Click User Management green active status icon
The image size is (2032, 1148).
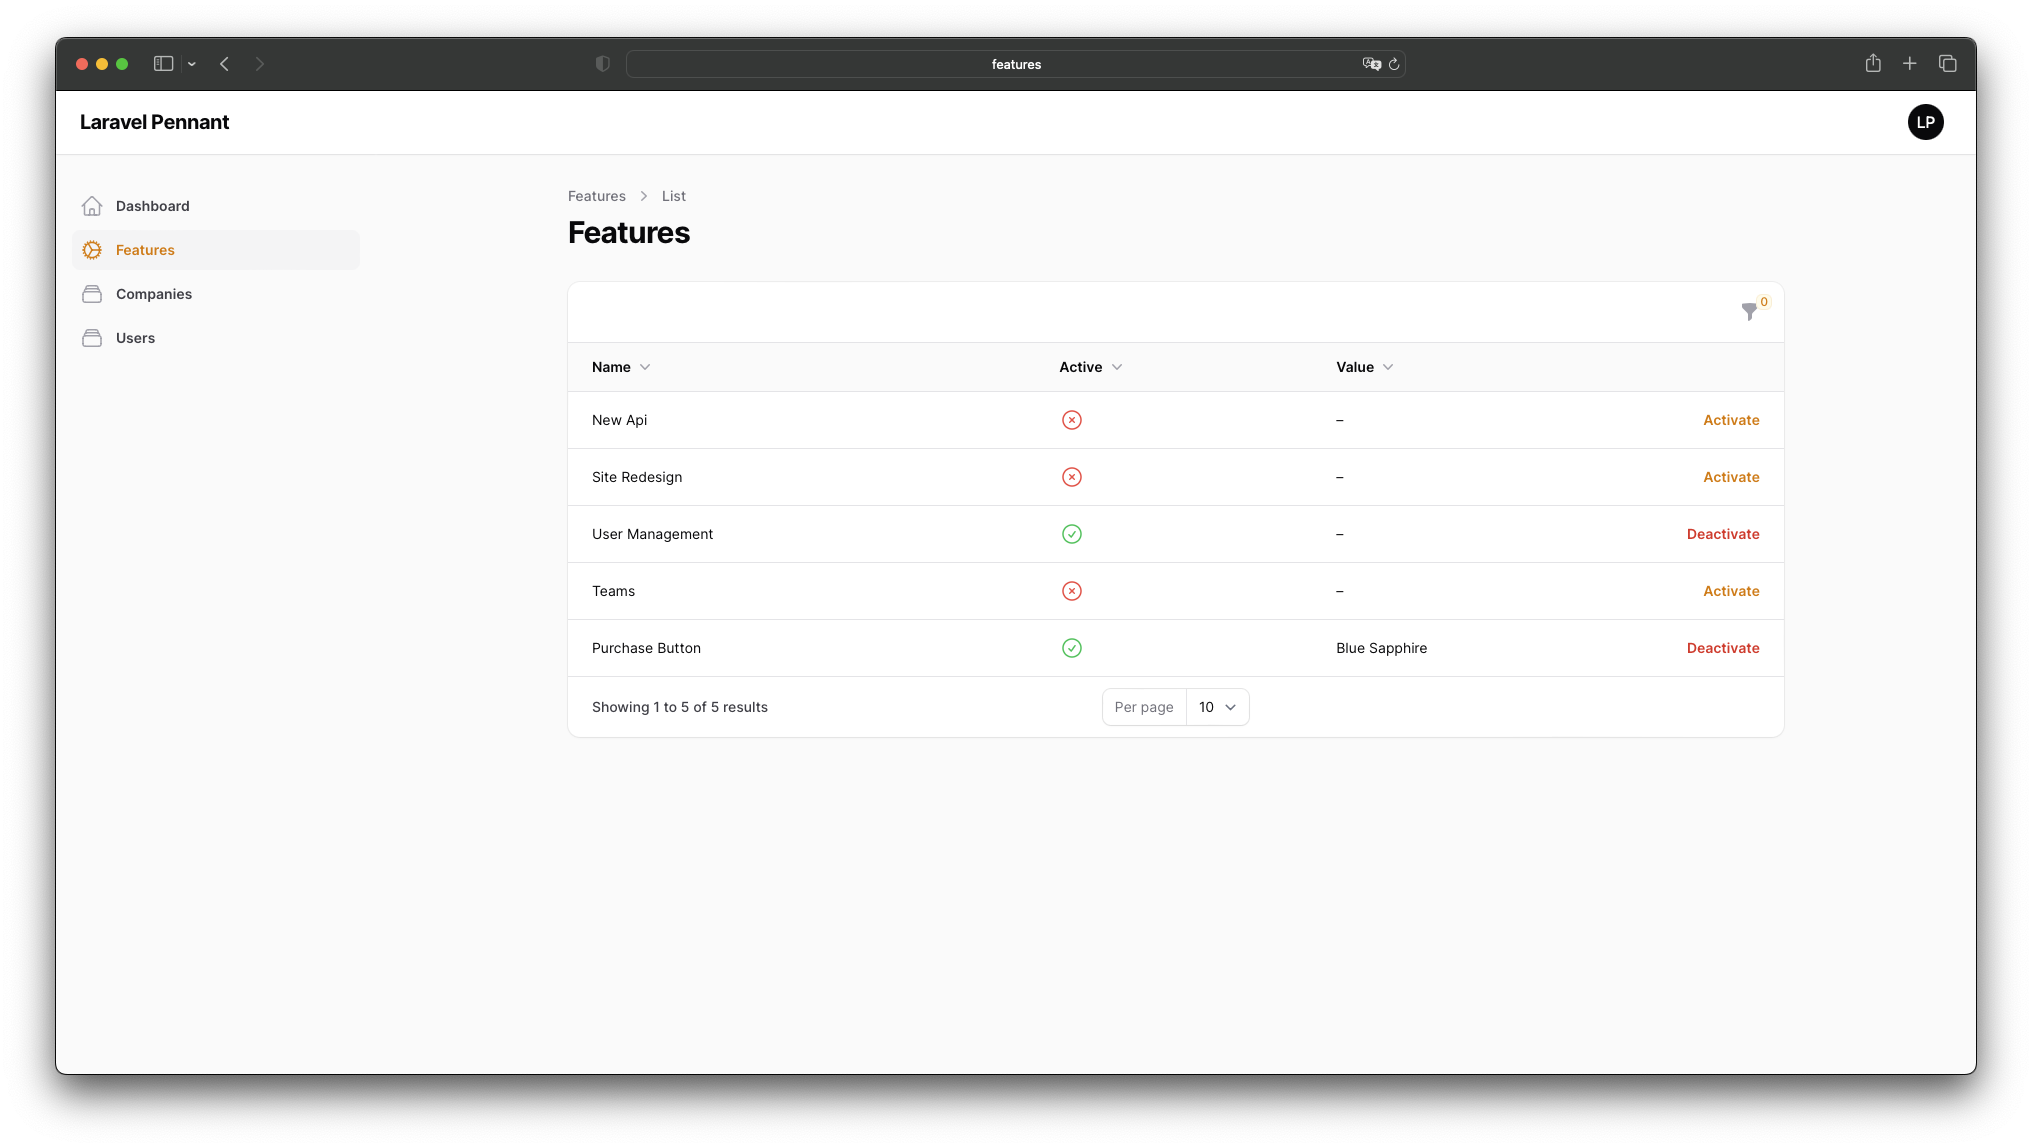click(x=1072, y=534)
